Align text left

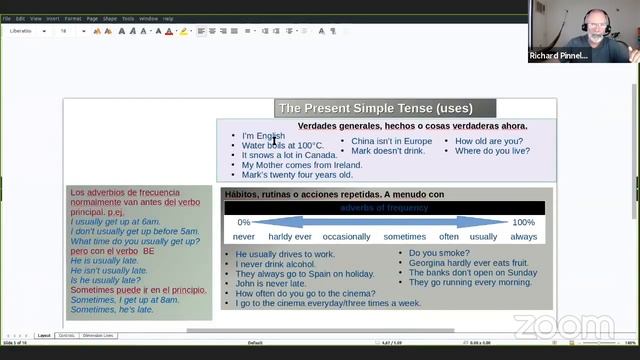click(x=201, y=31)
